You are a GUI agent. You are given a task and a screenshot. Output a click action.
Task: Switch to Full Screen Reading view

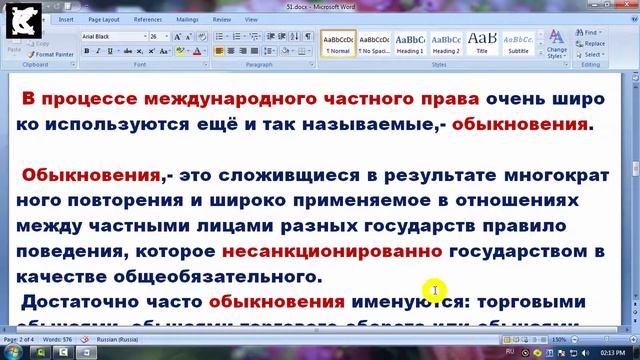pyautogui.click(x=516, y=340)
